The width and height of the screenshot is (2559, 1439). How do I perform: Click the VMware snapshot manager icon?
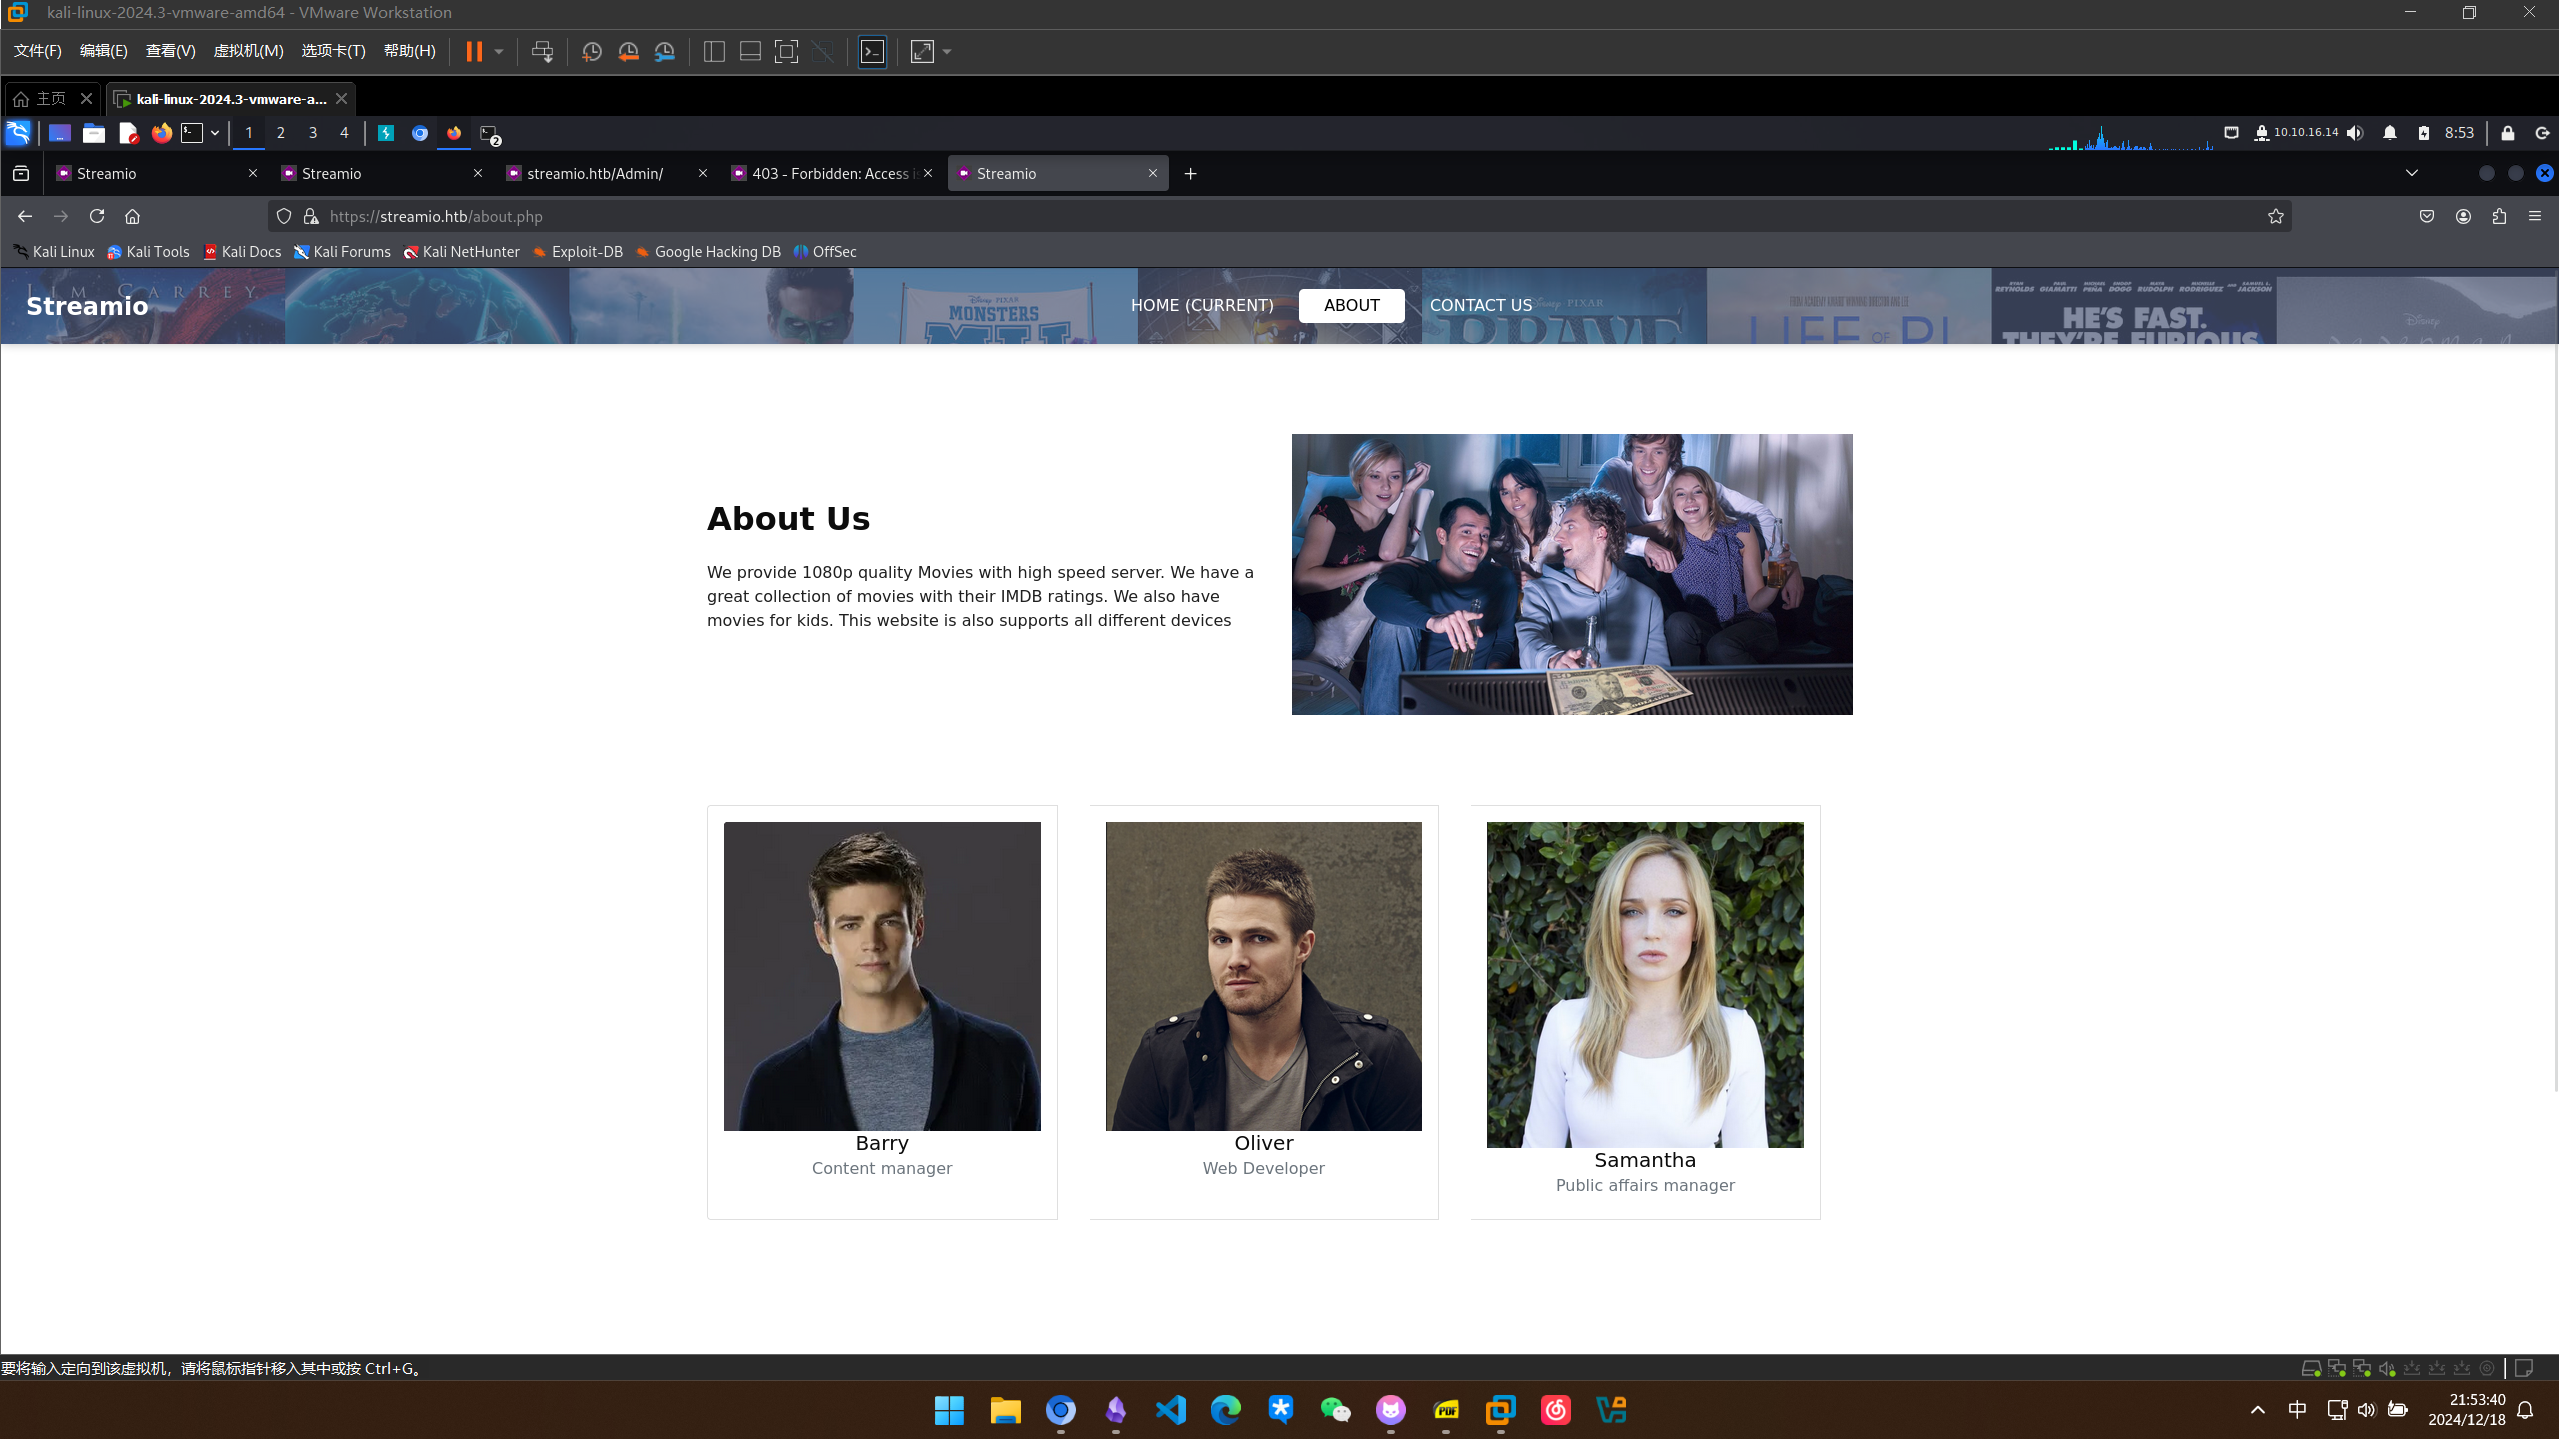[664, 52]
